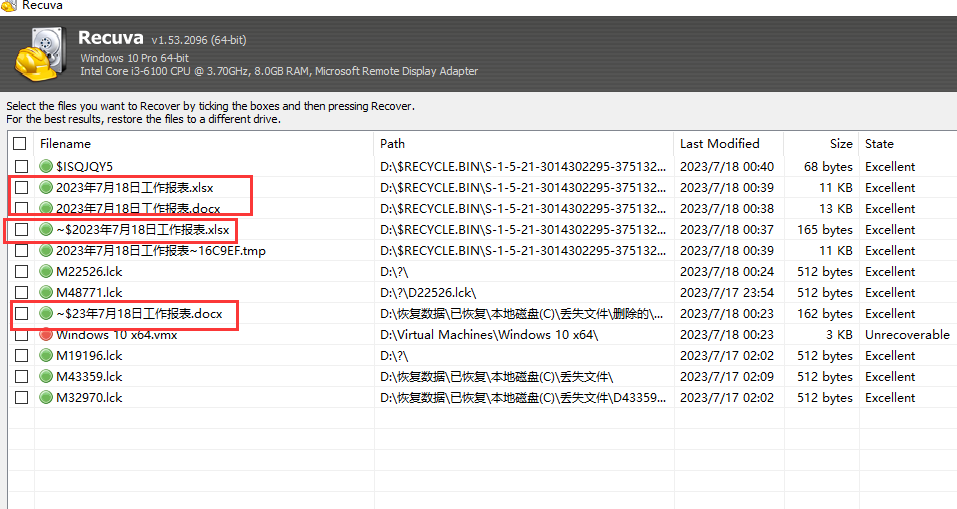Select file name $ISQJQY5
The width and height of the screenshot is (957, 509).
[x=84, y=166]
